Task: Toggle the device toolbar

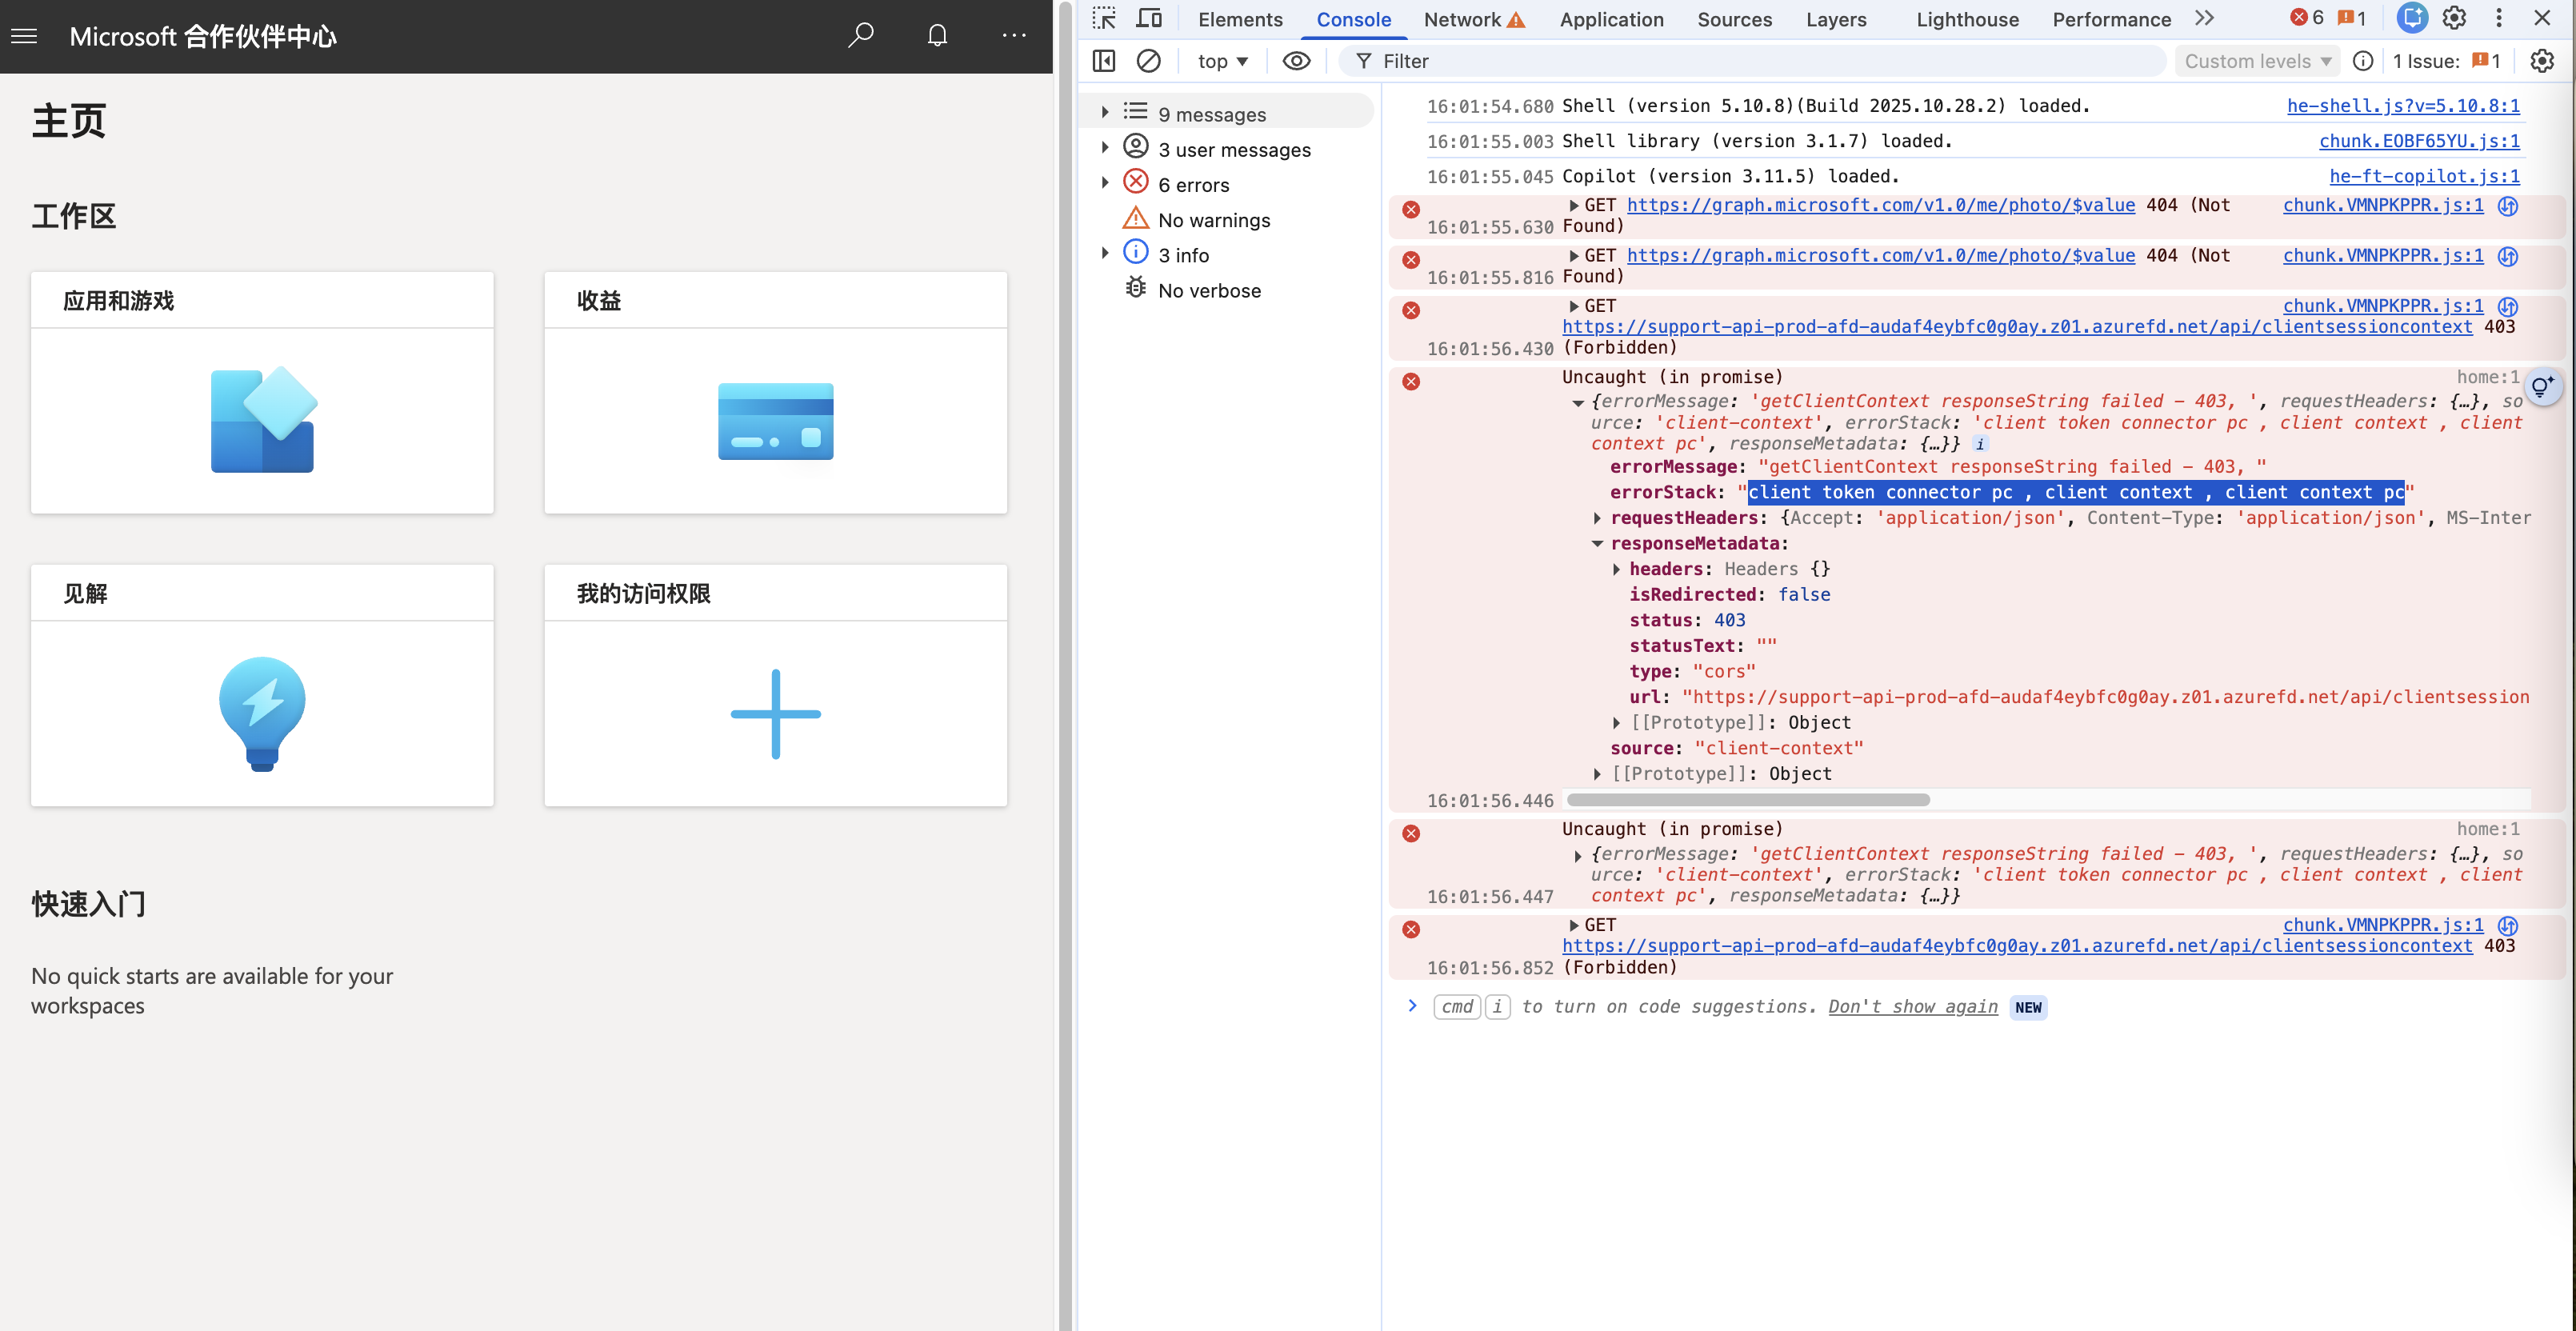Action: [1149, 19]
